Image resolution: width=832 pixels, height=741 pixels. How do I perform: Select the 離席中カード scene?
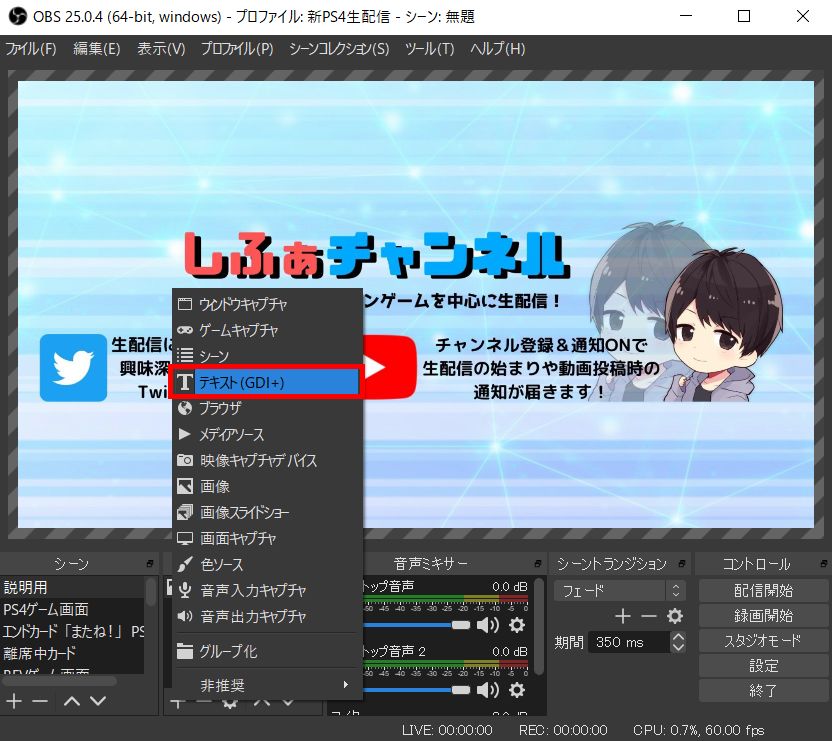click(72, 652)
